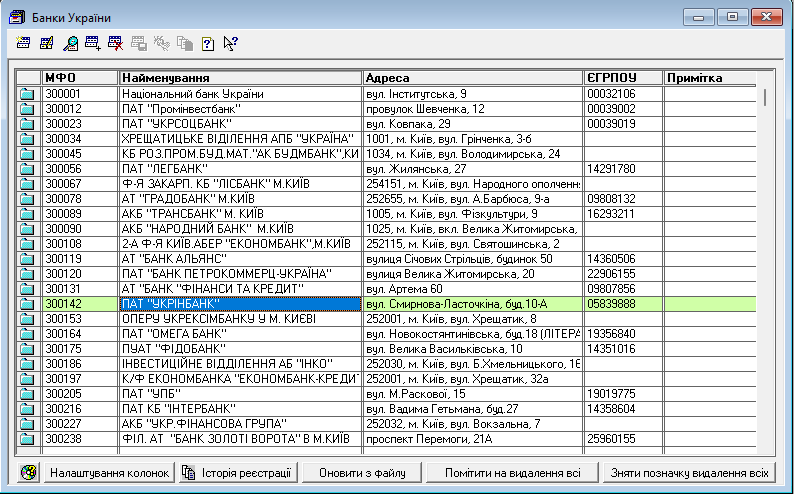Image resolution: width=794 pixels, height=494 pixels.
Task: Click Зняти позначку видалення всіх
Action: (690, 472)
